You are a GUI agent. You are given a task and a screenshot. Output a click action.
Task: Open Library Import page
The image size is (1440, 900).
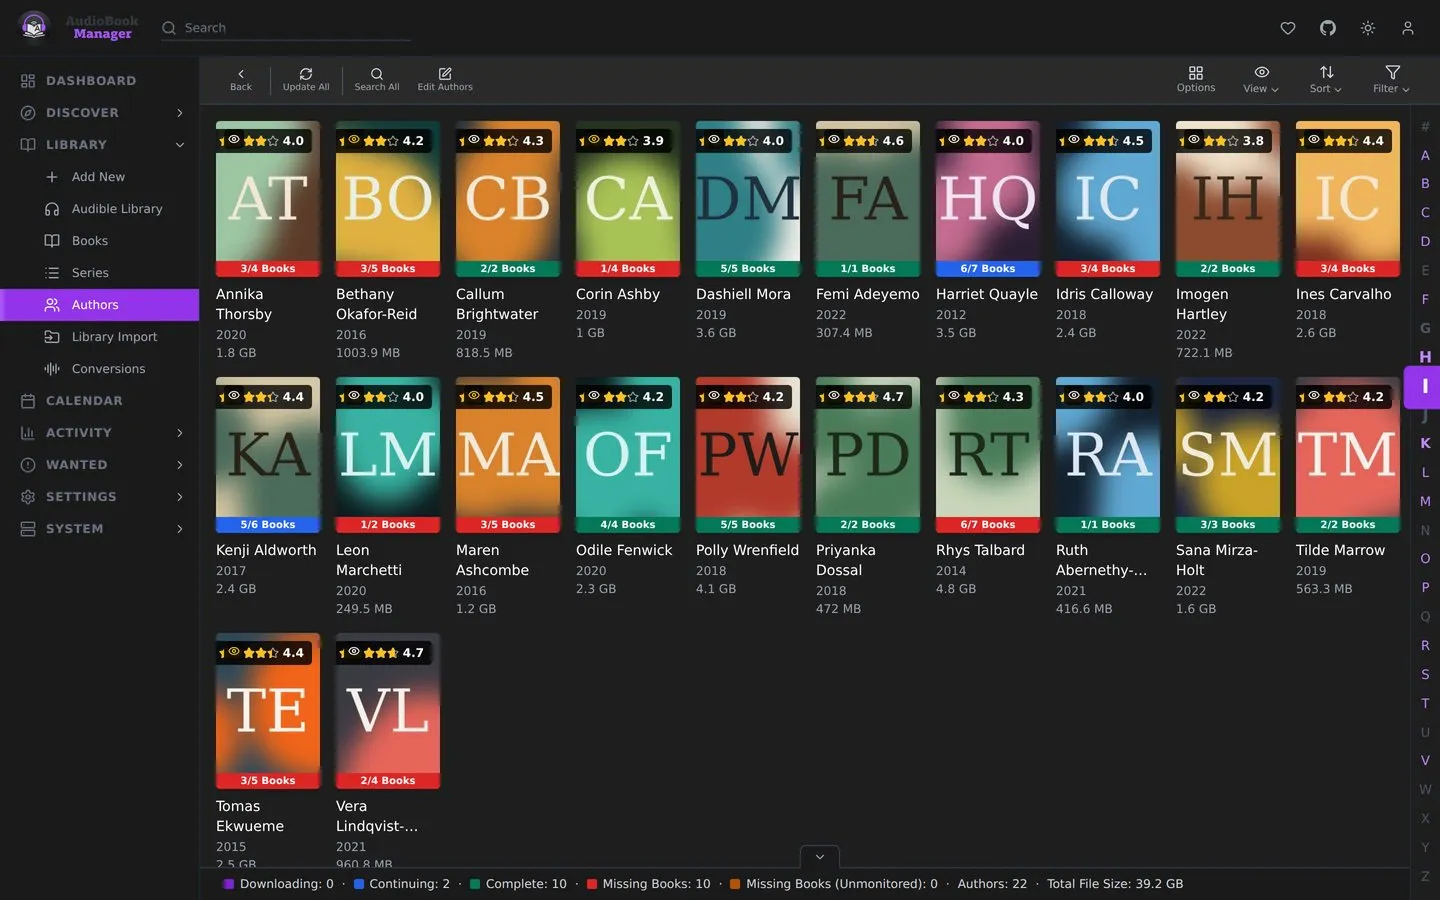tap(114, 337)
